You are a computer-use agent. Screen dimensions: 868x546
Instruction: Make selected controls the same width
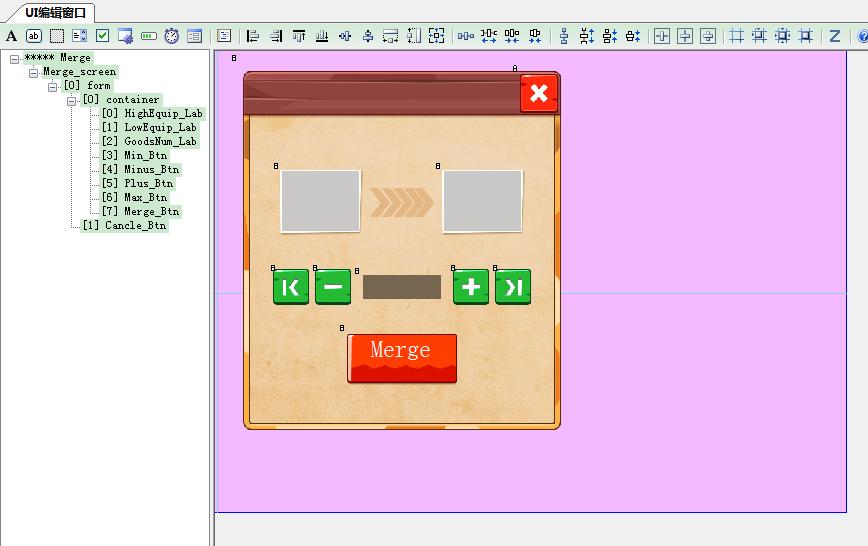(x=390, y=36)
